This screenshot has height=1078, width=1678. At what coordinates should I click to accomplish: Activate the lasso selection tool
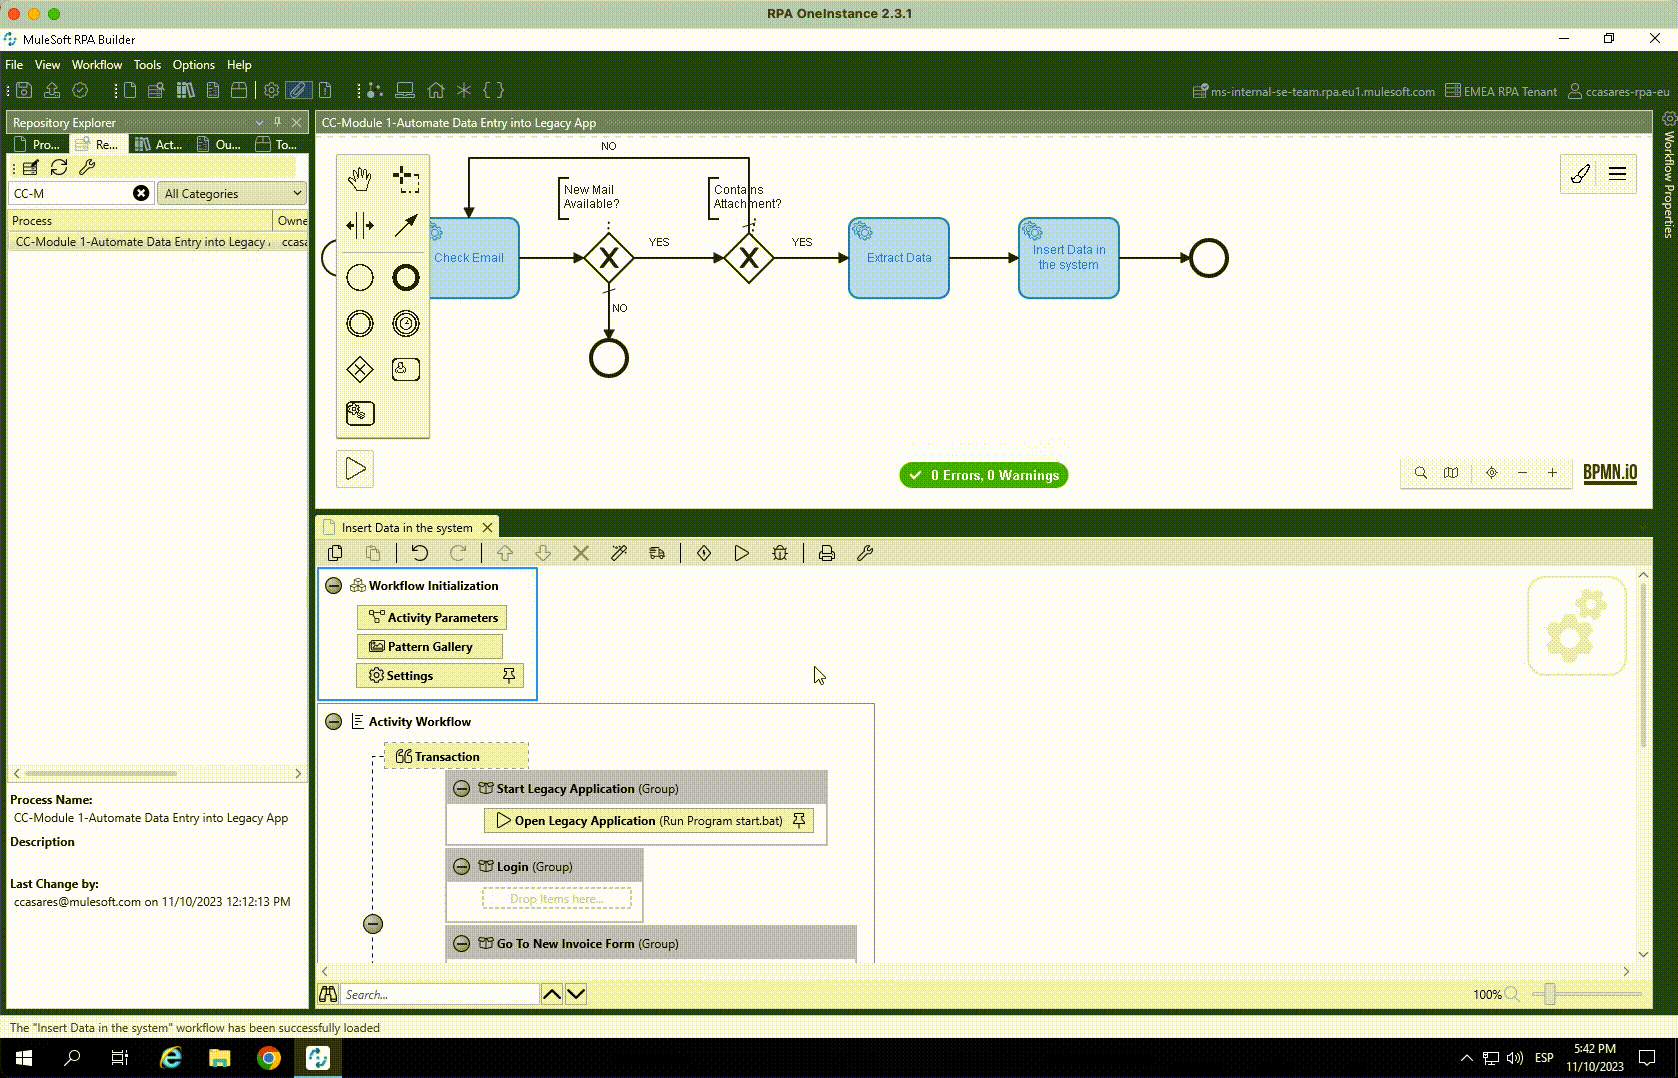tap(406, 180)
